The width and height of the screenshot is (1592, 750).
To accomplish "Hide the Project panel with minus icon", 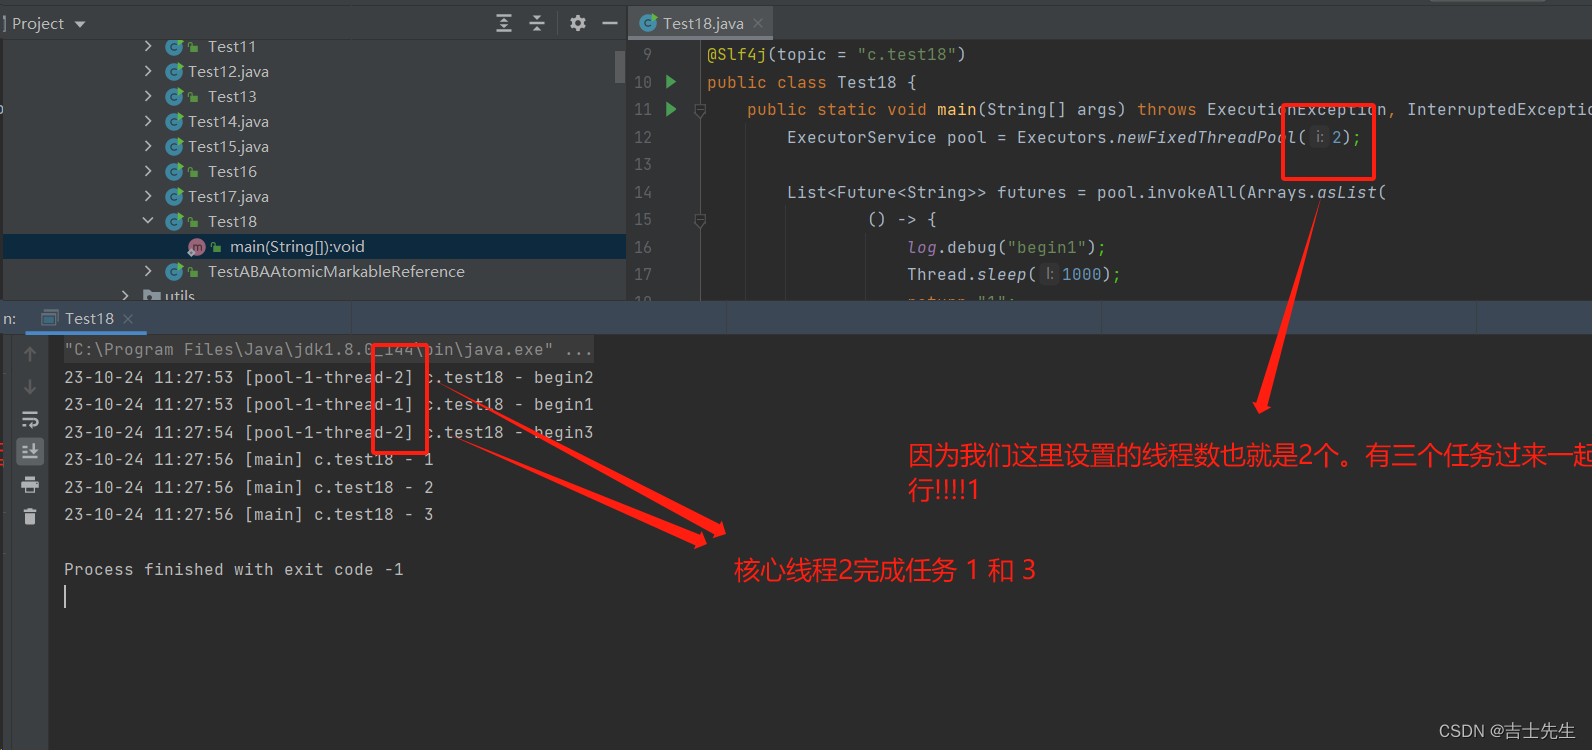I will (610, 23).
